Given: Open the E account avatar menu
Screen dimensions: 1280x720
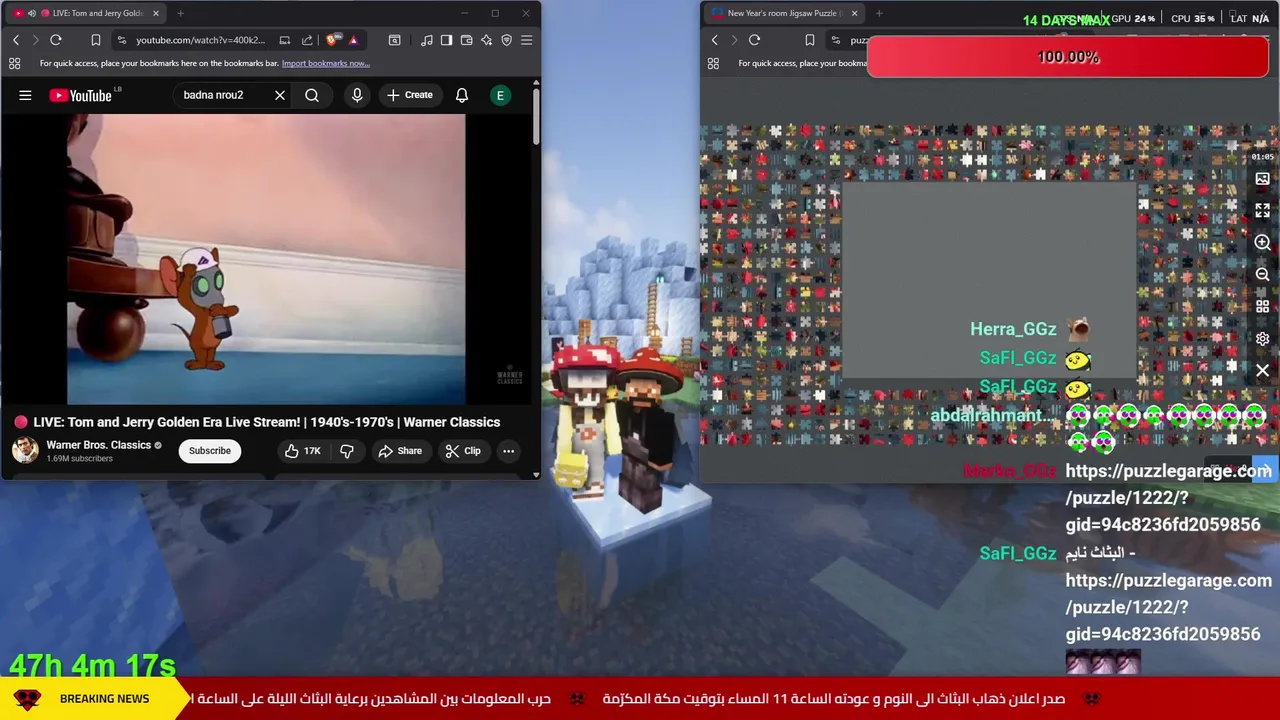Looking at the screenshot, I should coord(500,95).
